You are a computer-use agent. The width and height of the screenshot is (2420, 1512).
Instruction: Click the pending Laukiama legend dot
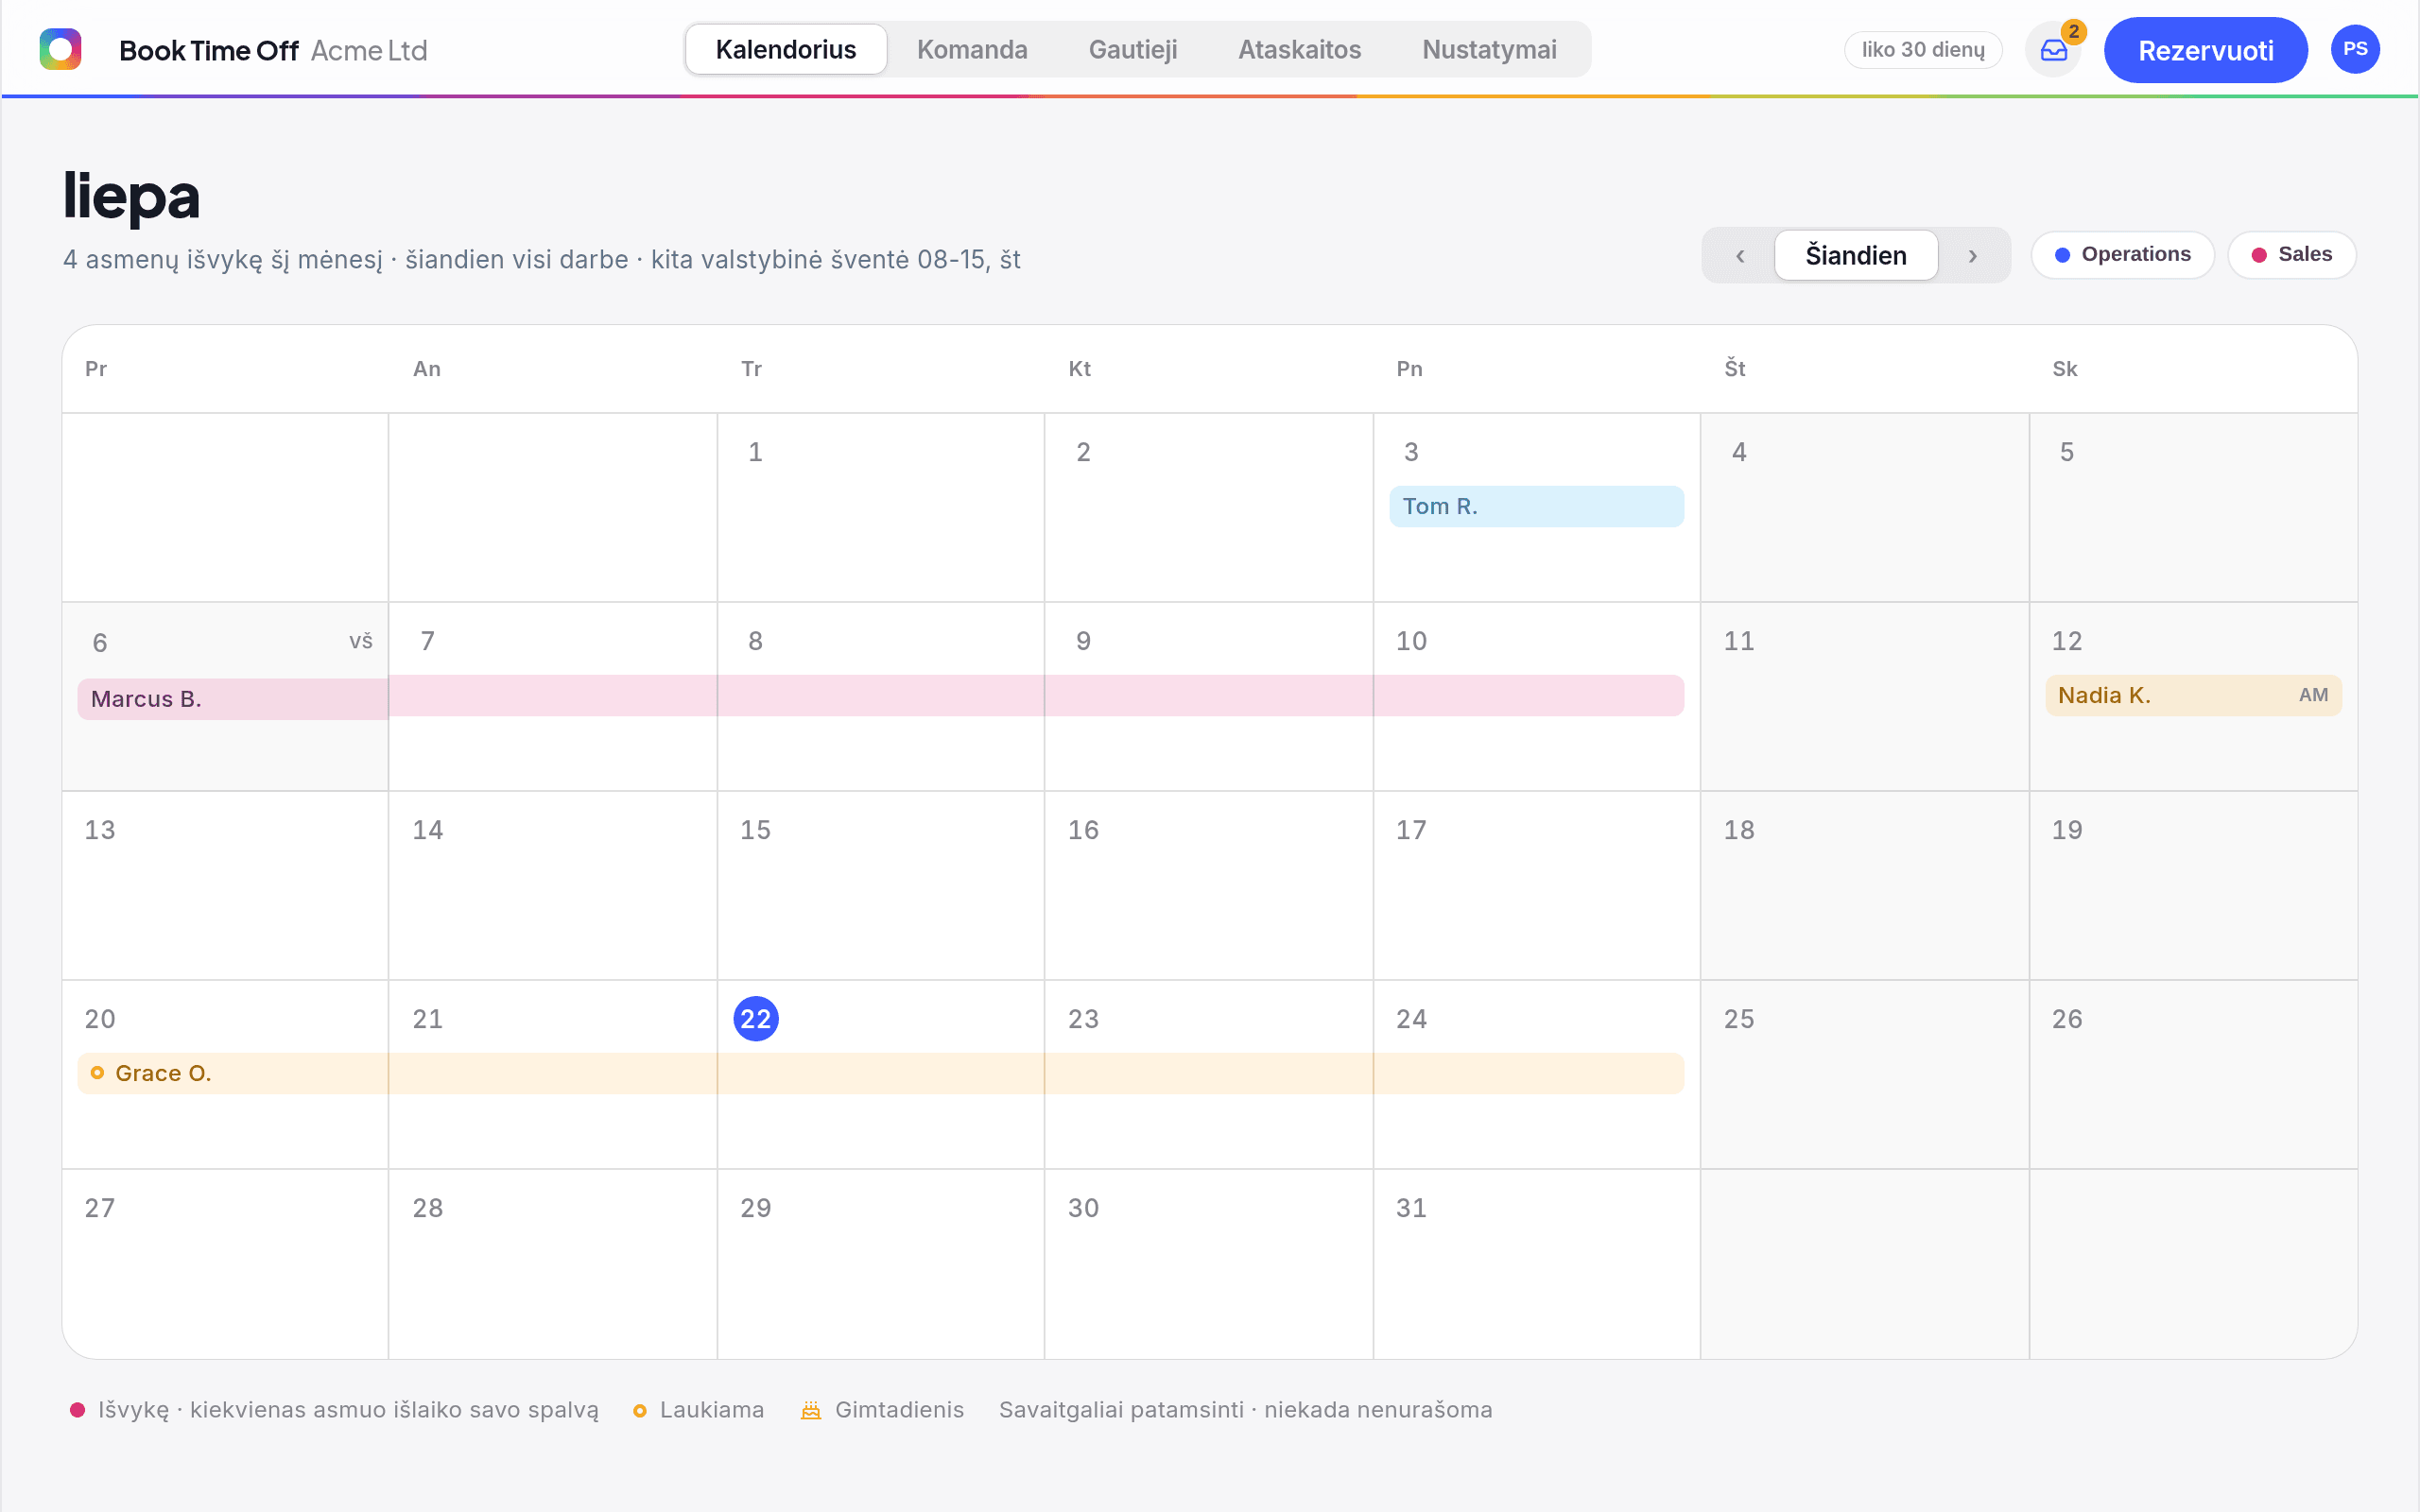(640, 1411)
